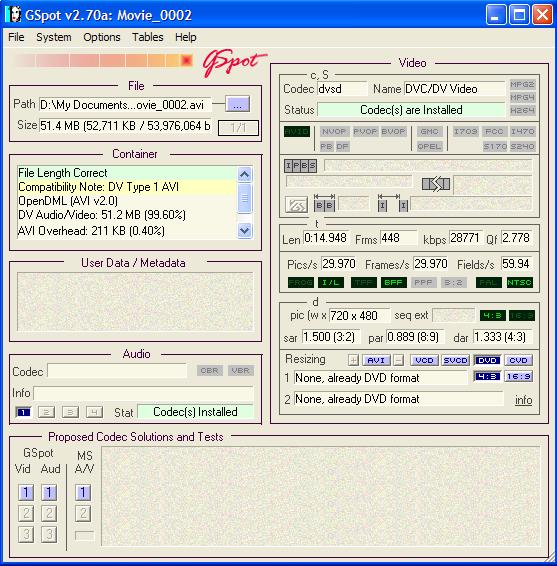This screenshot has height=566, width=557.
Task: Click the PVOP indicator
Action: (x=365, y=131)
